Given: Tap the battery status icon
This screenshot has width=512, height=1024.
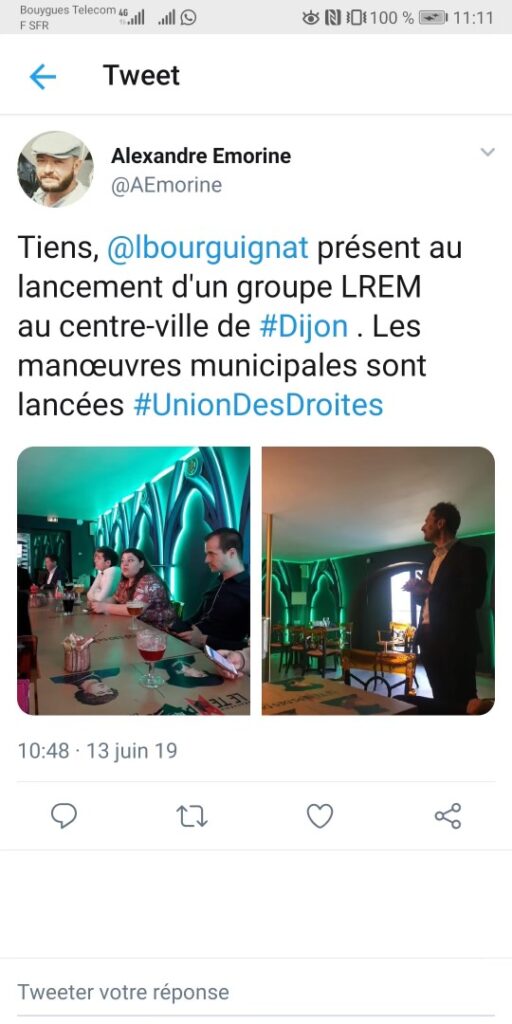Looking at the screenshot, I should pos(434,18).
